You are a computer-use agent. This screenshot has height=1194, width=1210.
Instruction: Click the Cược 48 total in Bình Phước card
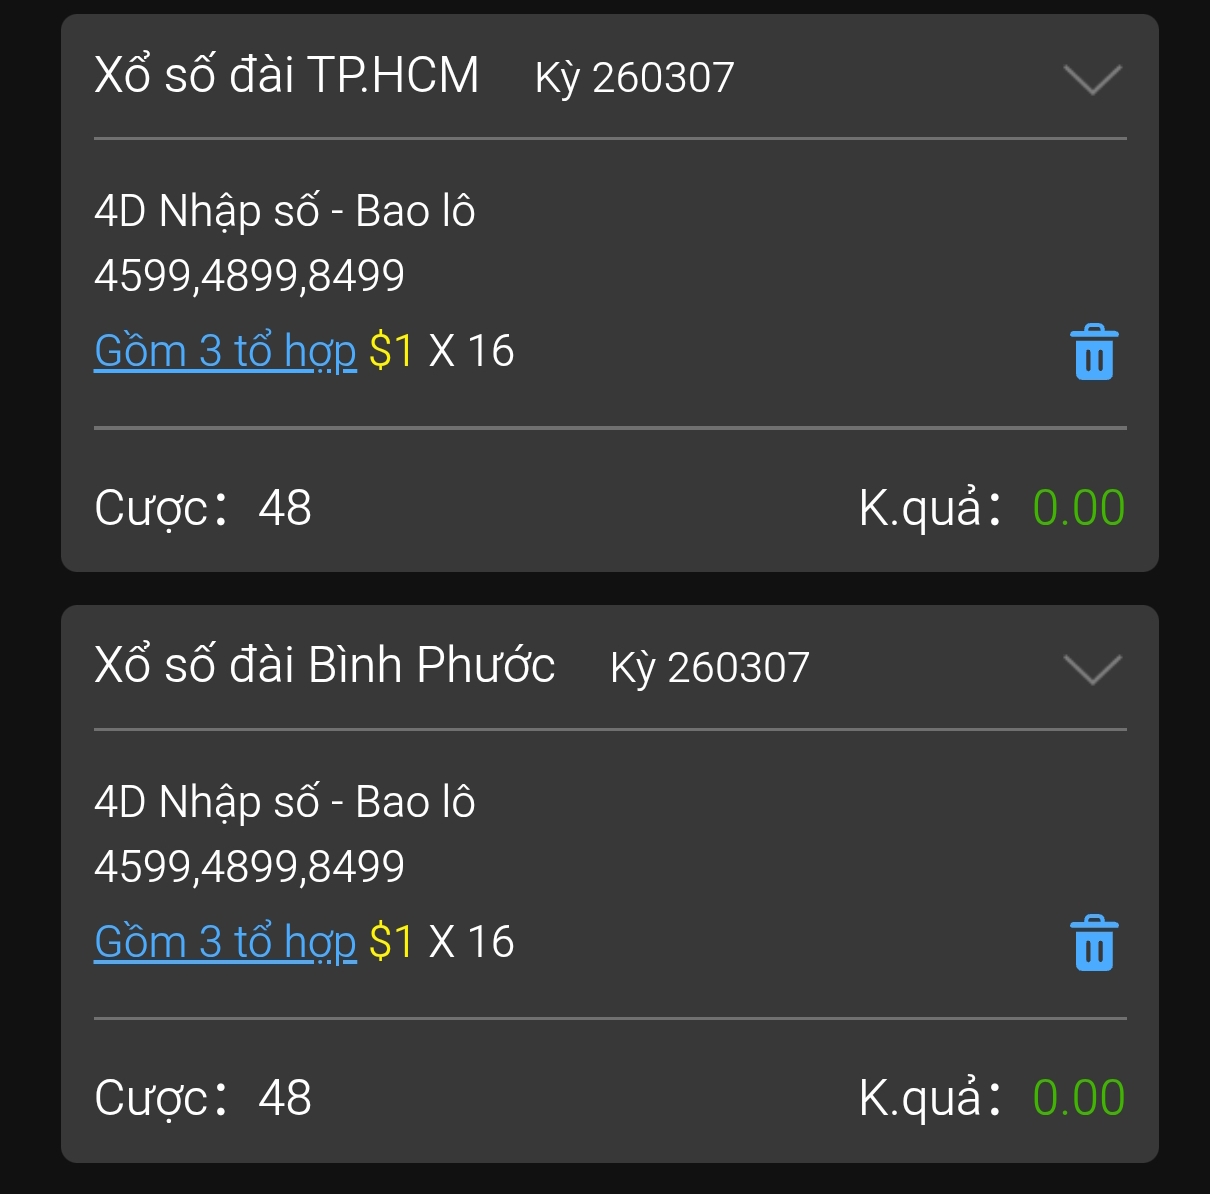(203, 1098)
